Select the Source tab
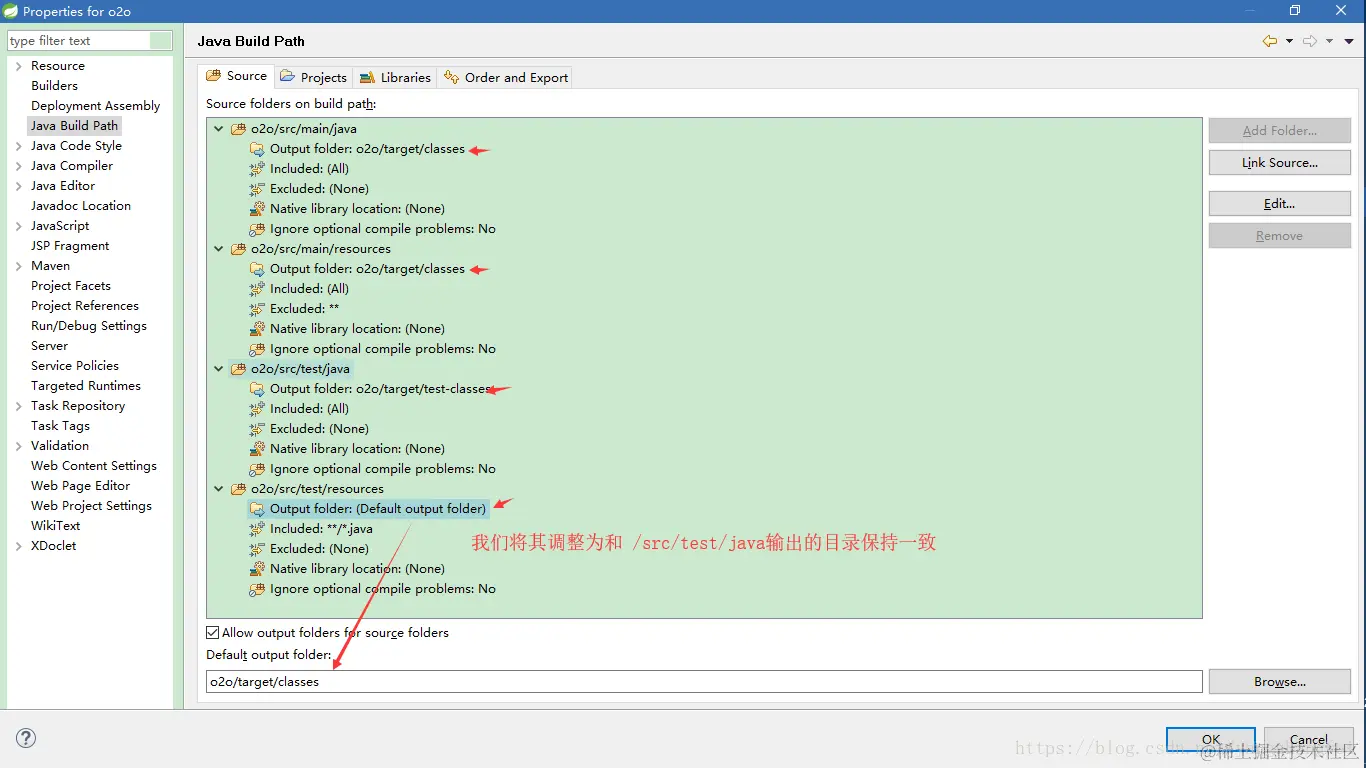 (x=236, y=76)
